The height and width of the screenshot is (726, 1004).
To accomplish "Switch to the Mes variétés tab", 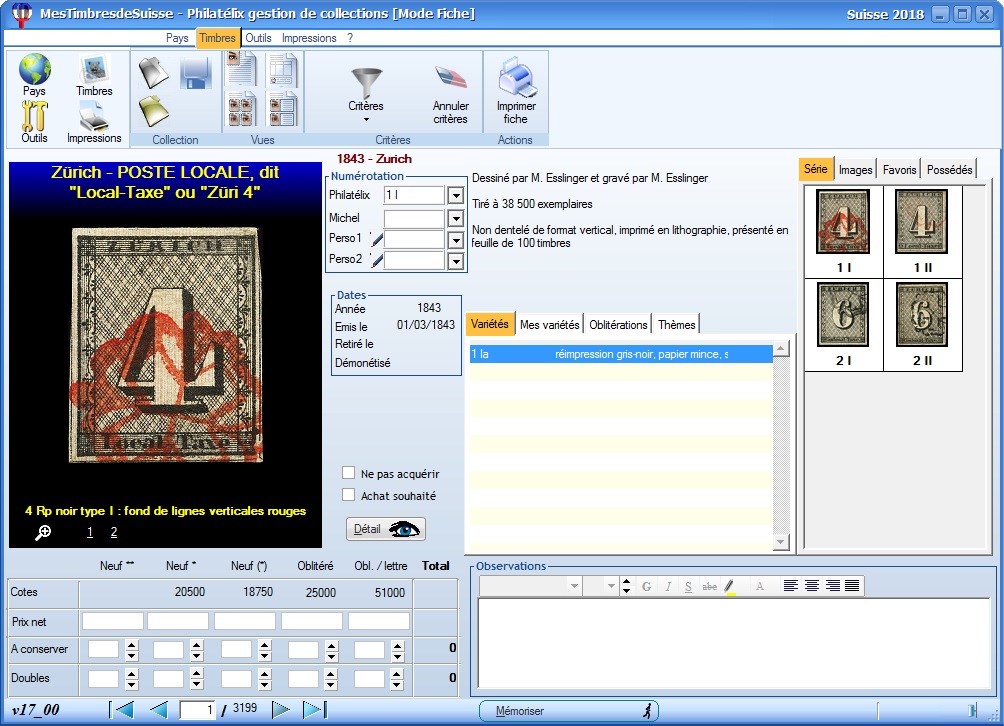I will click(549, 325).
